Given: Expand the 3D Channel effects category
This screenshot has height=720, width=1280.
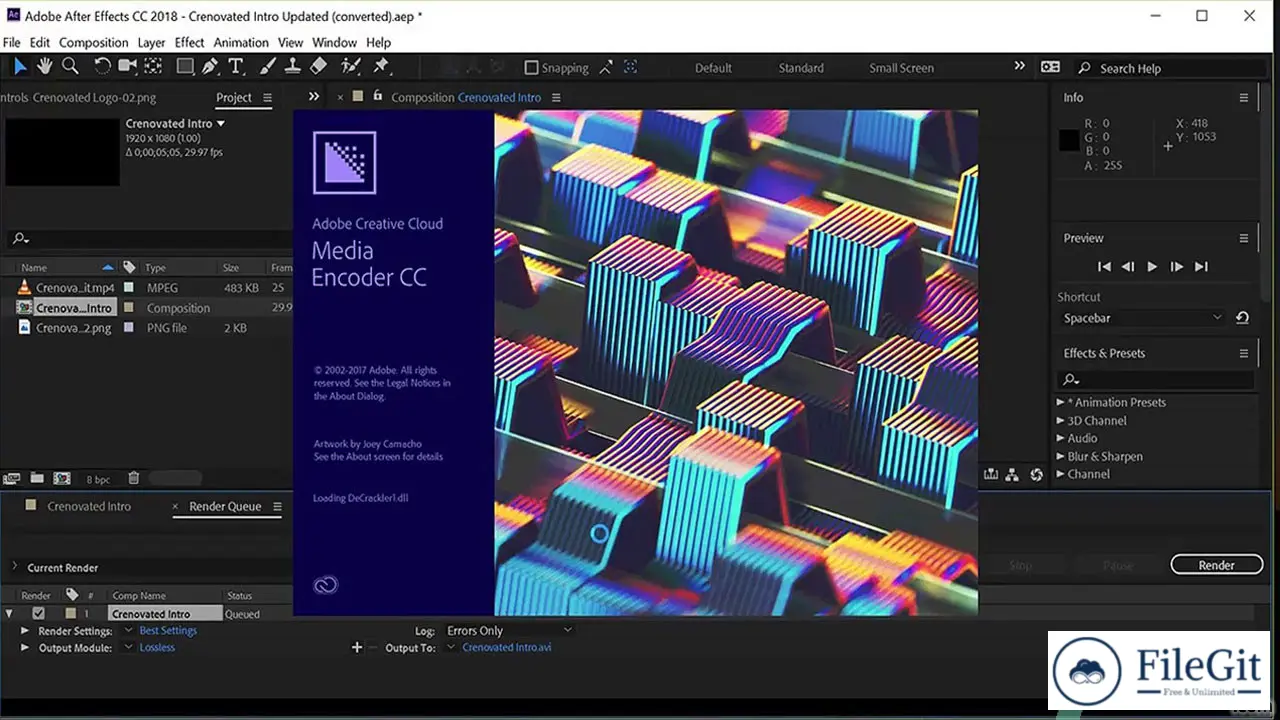Looking at the screenshot, I should pos(1061,421).
